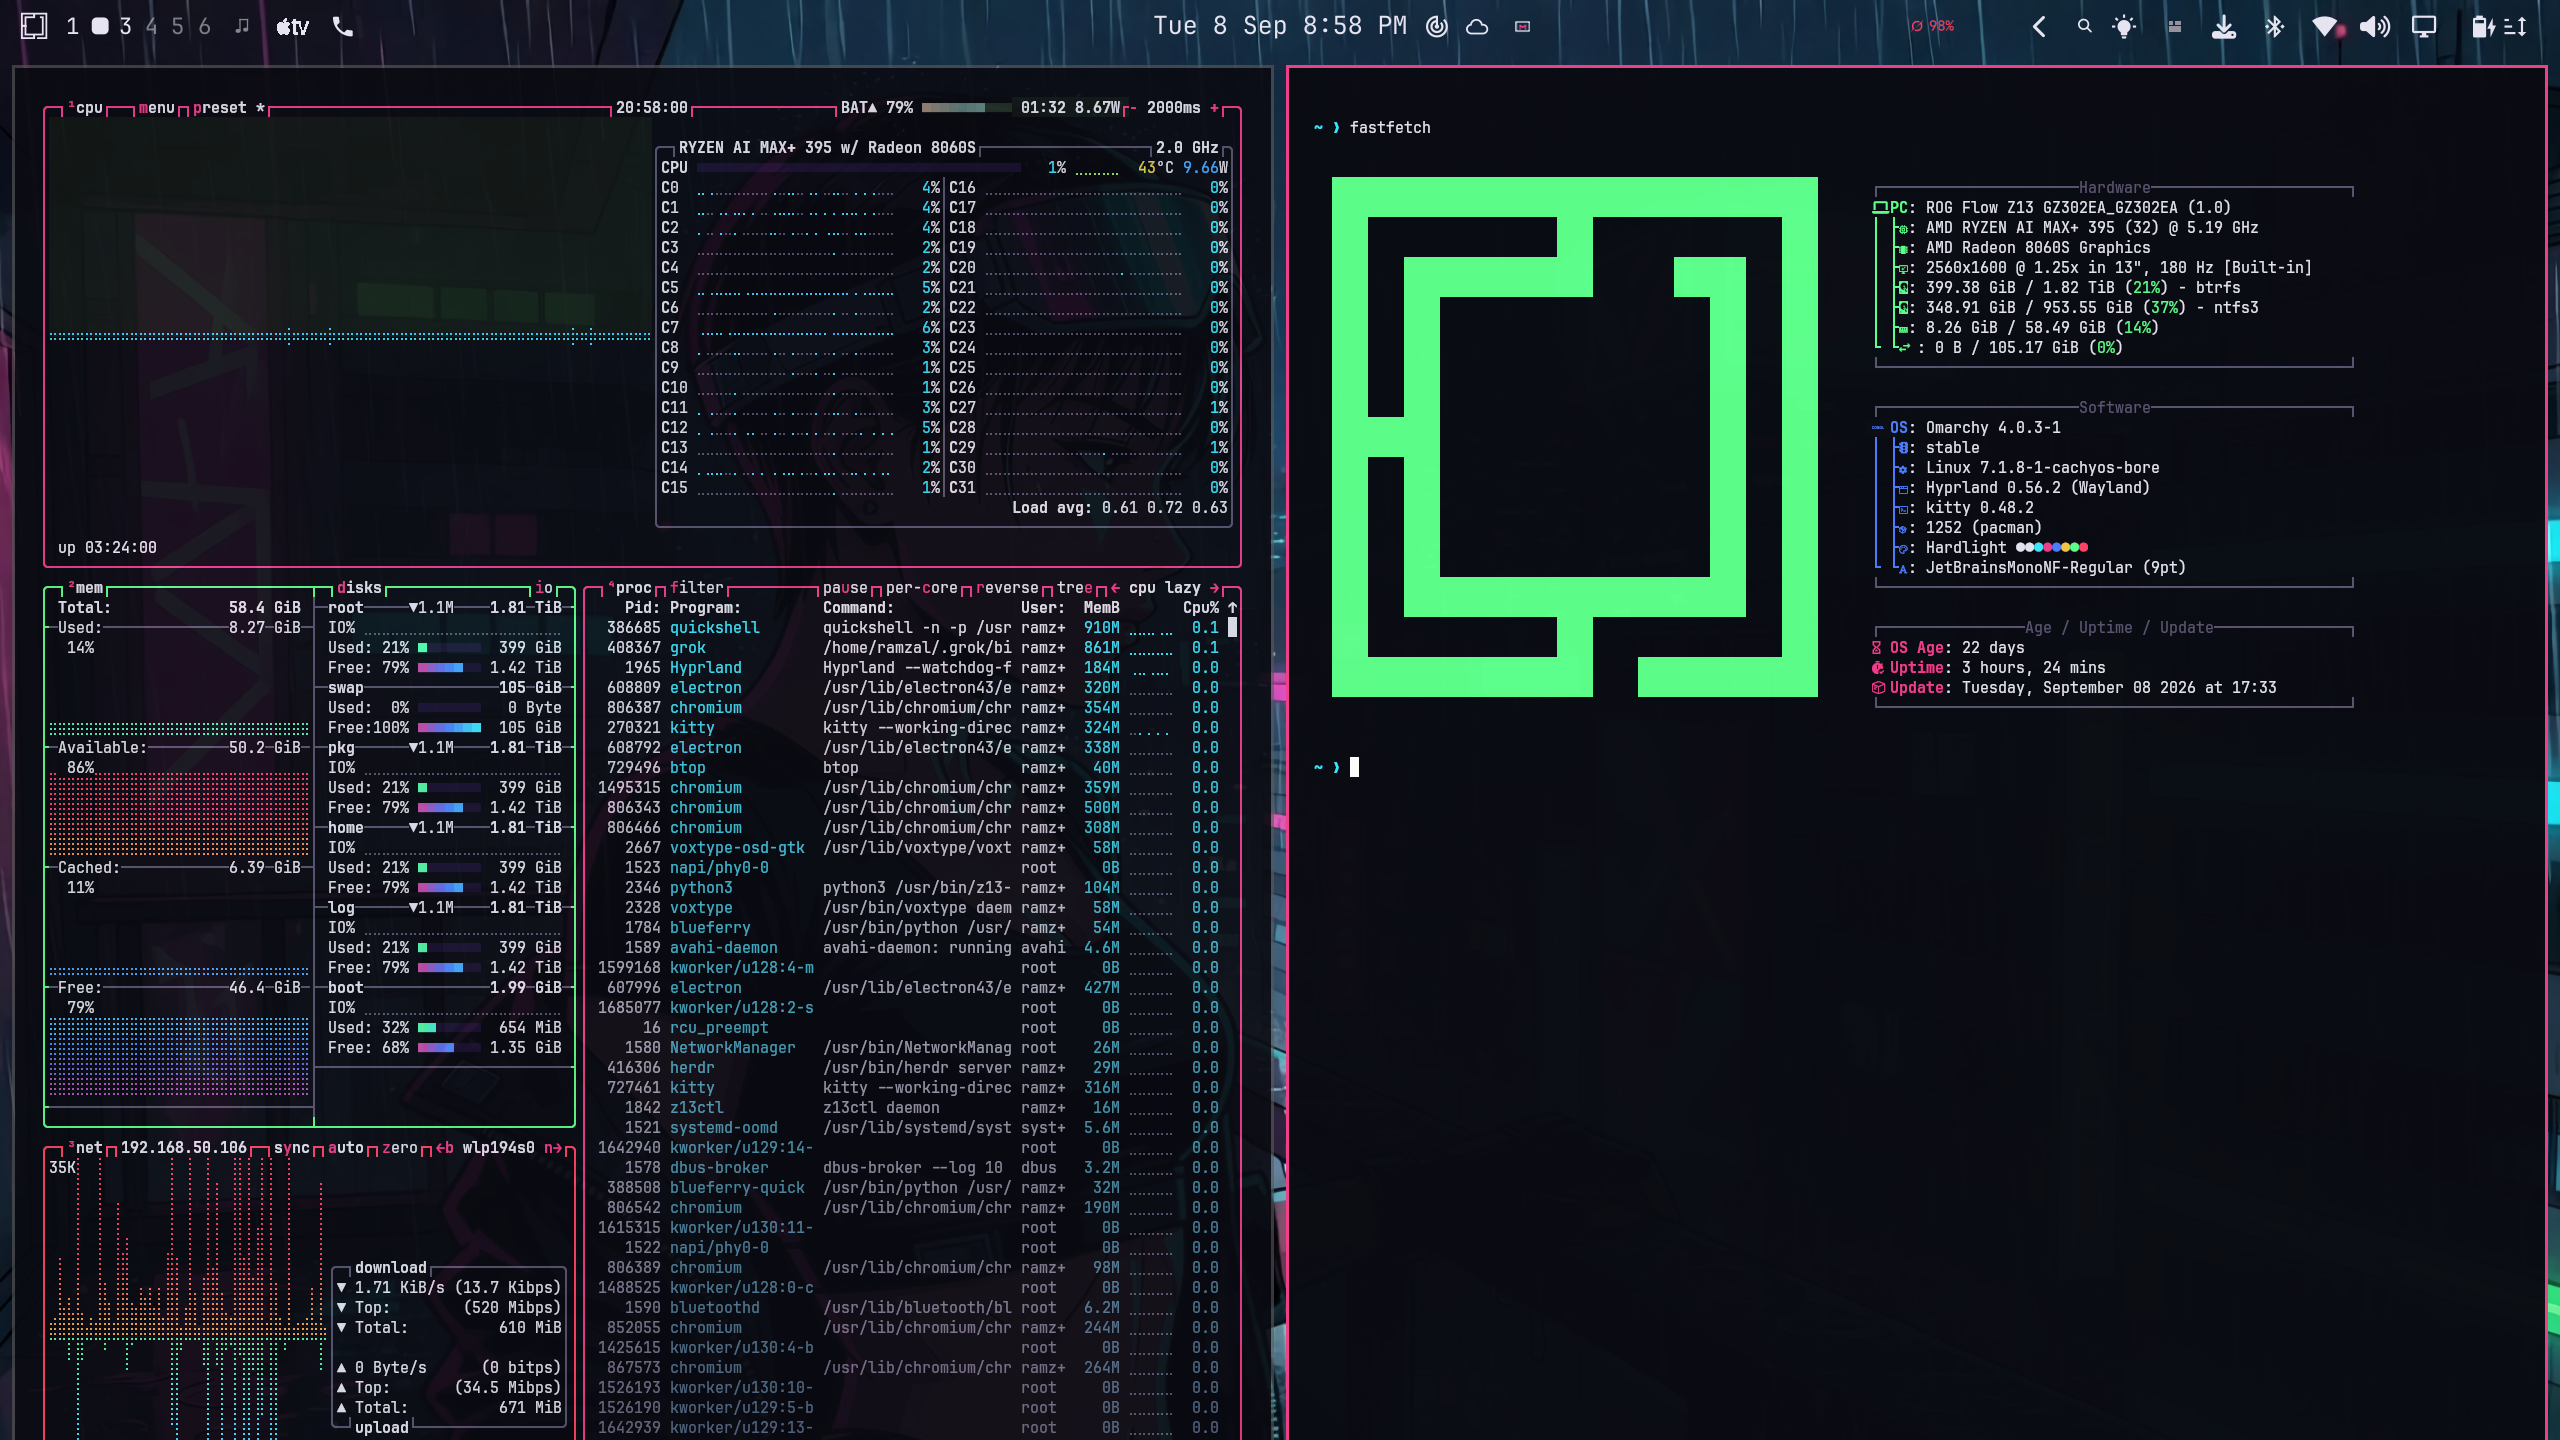Open the cloud weather icon beside the clock
2560x1440 pixels.
[1477, 27]
